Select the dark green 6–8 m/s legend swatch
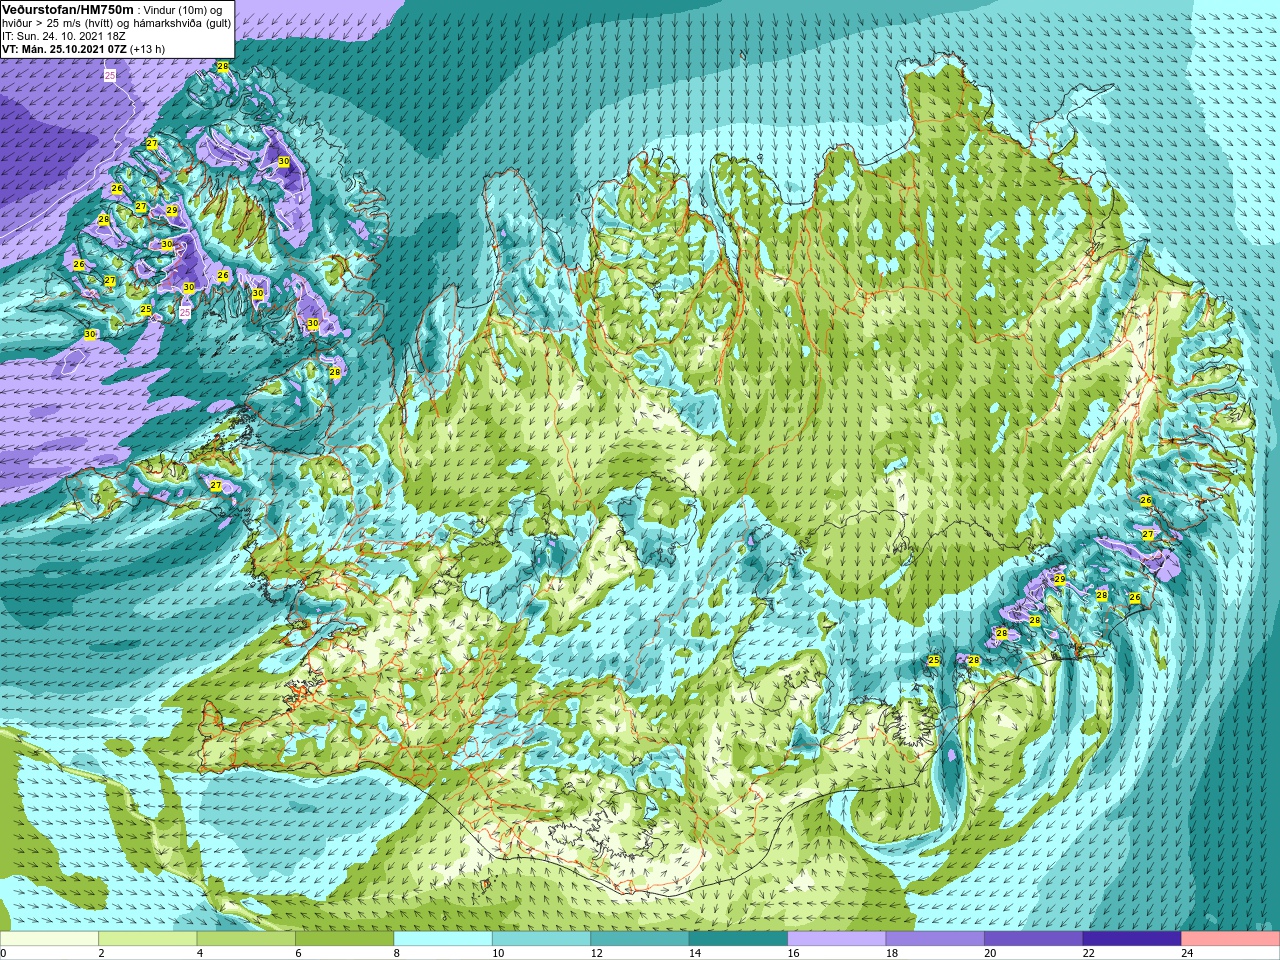 [x=344, y=939]
